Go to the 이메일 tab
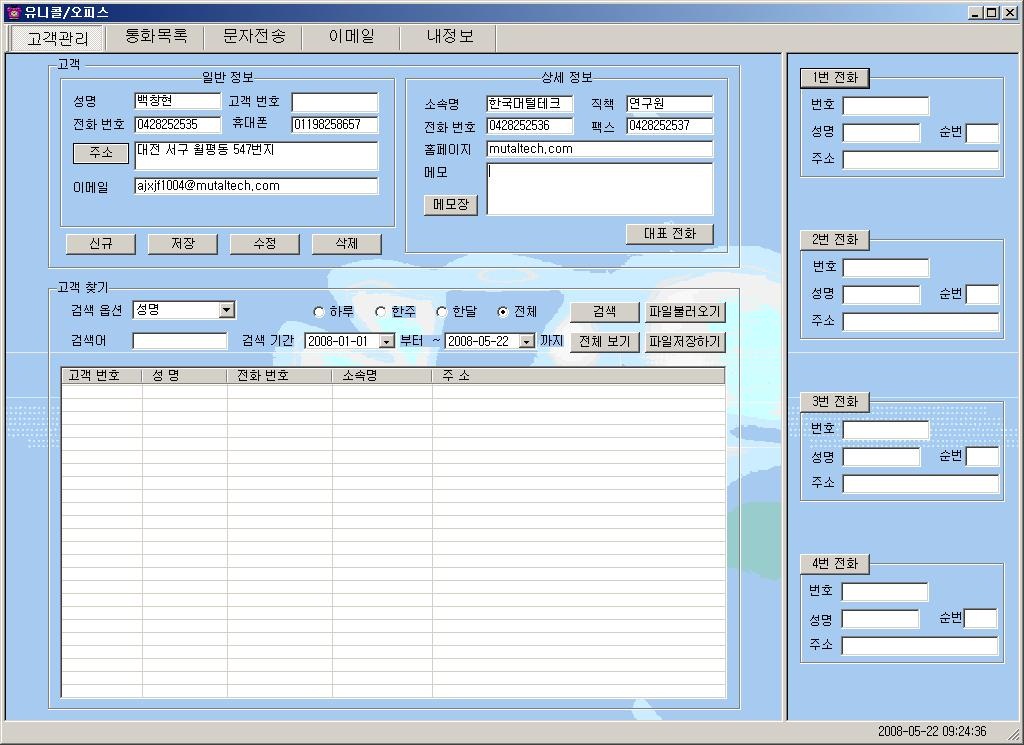Image resolution: width=1024 pixels, height=745 pixels. click(351, 36)
